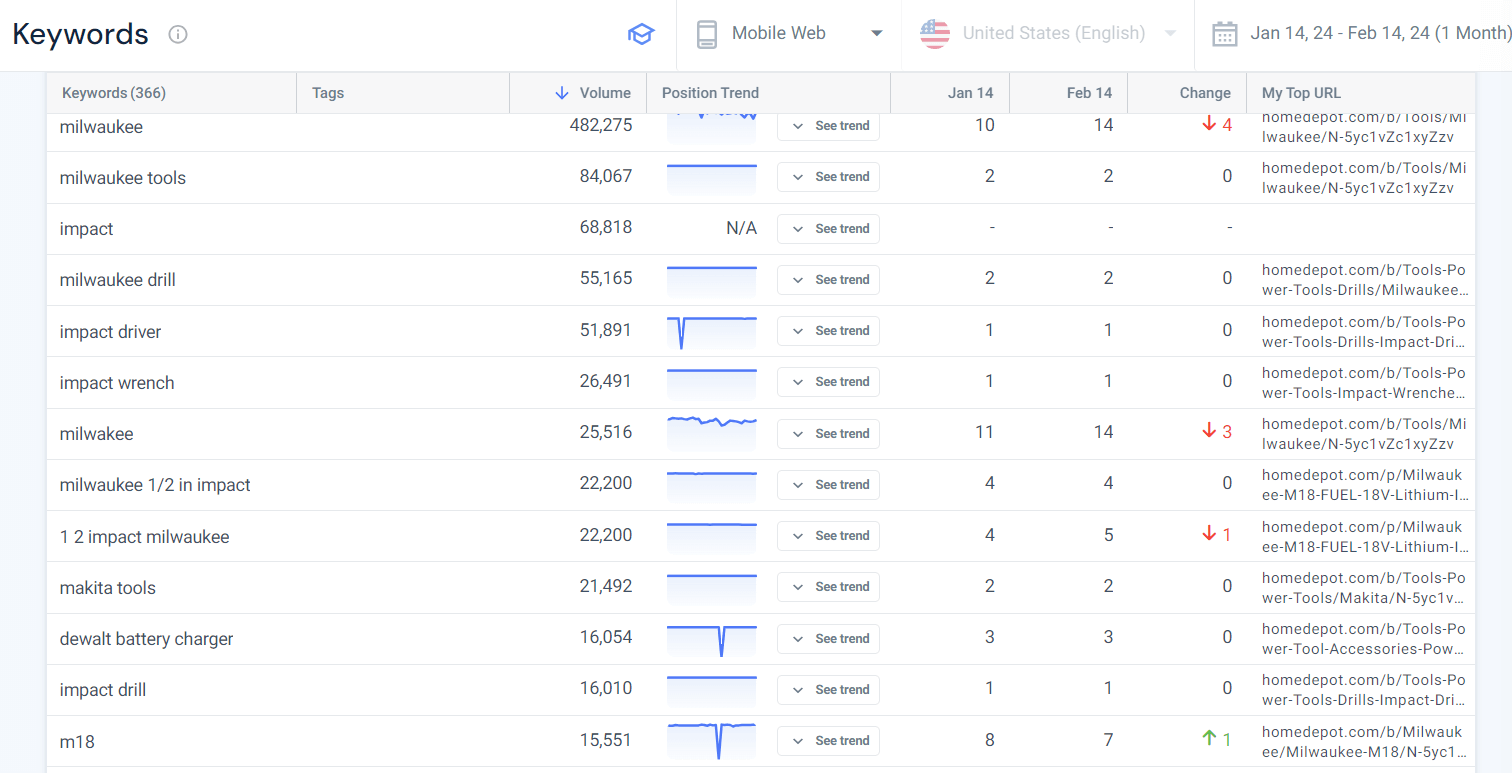
Task: Click the blue sort arrow beside Volume
Action: (x=562, y=93)
